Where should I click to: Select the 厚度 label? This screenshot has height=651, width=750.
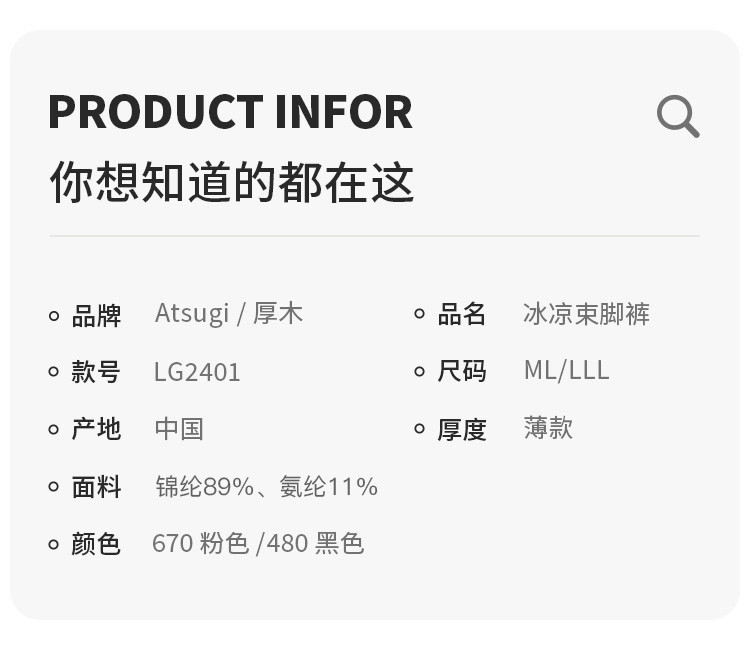click(462, 429)
